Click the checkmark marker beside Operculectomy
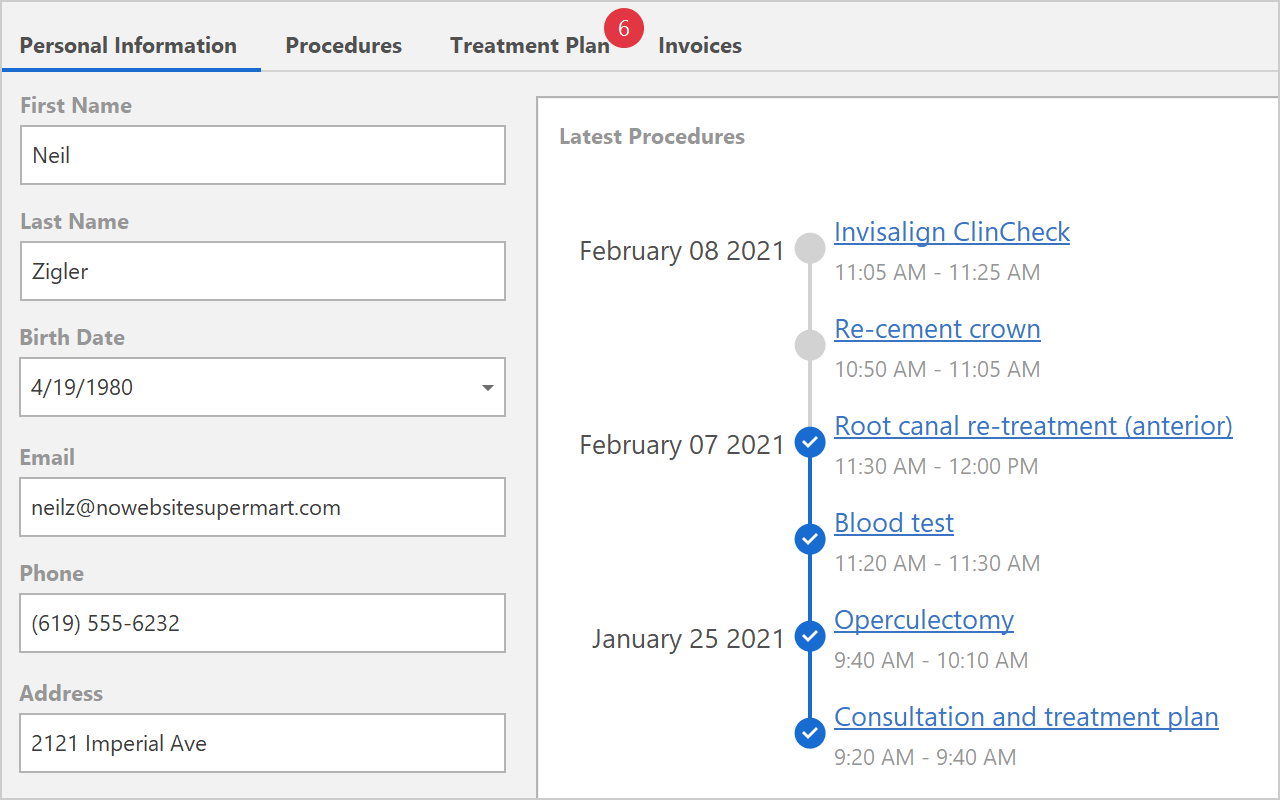Image resolution: width=1280 pixels, height=800 pixels. pyautogui.click(x=809, y=636)
